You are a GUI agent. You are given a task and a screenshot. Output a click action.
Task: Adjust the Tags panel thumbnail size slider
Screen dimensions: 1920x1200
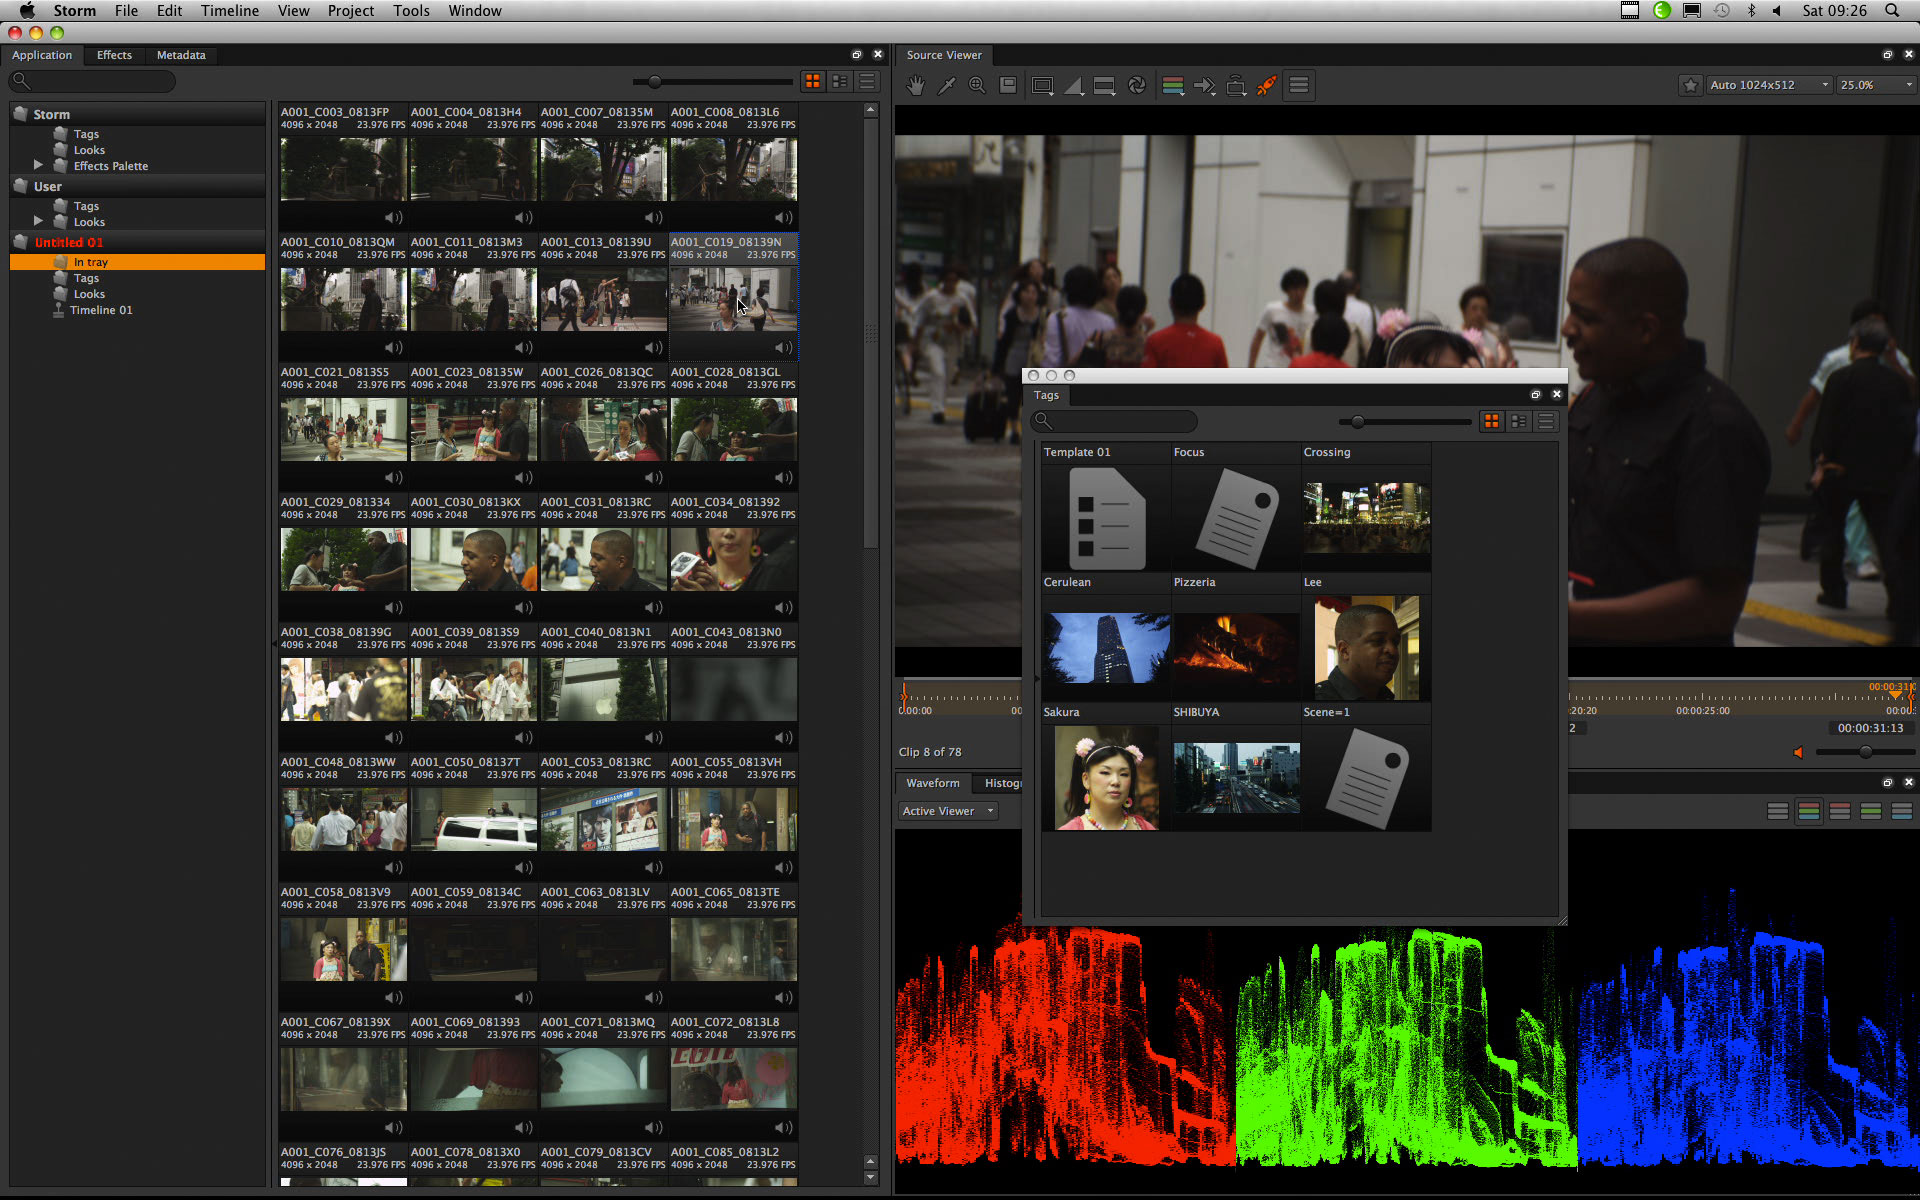tap(1357, 422)
